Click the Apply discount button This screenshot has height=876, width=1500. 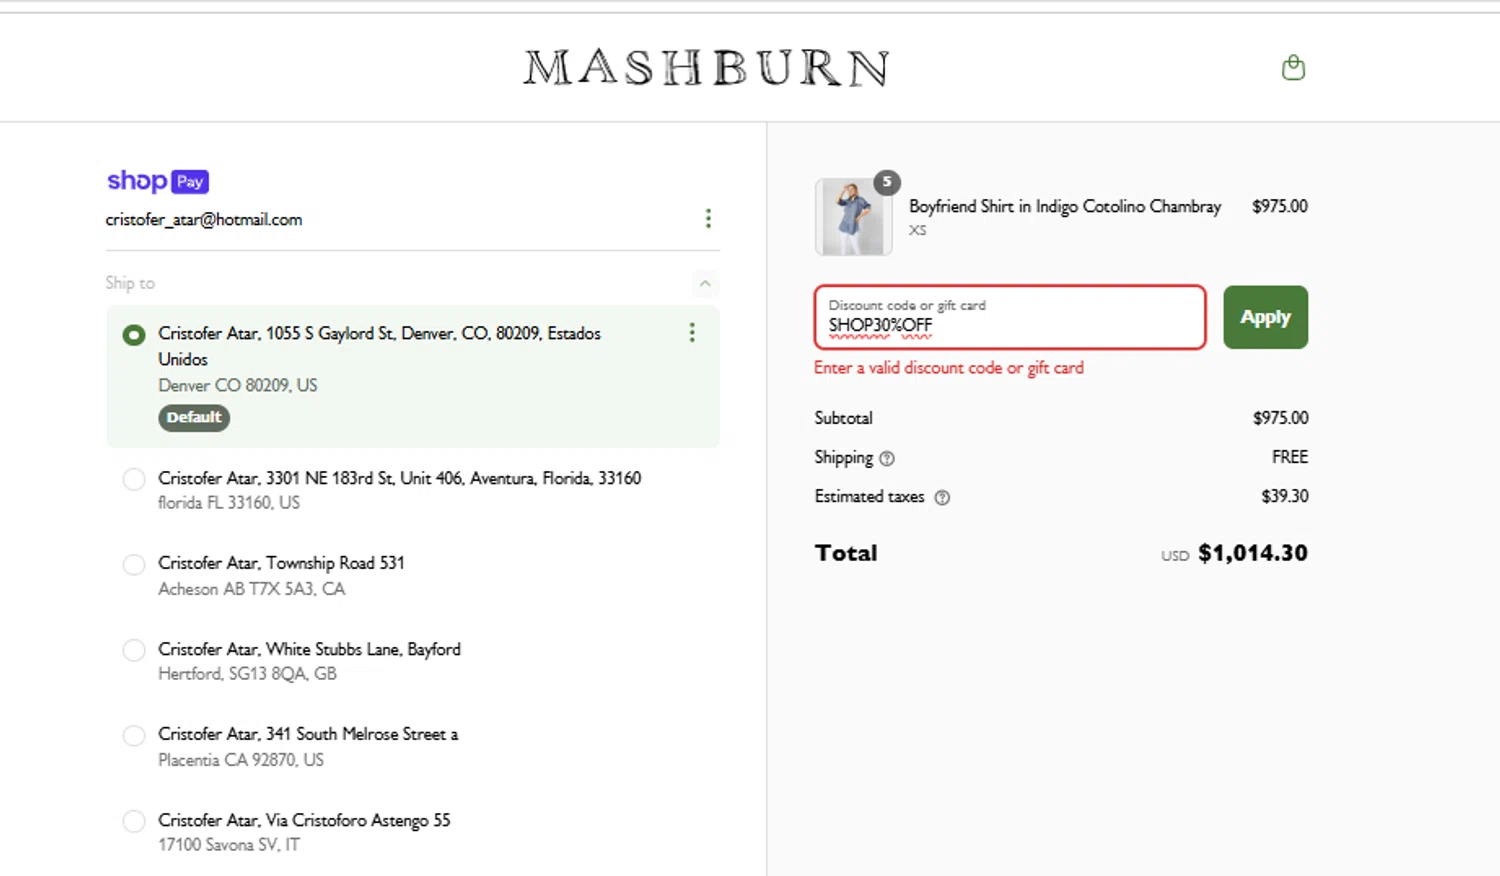click(x=1265, y=317)
